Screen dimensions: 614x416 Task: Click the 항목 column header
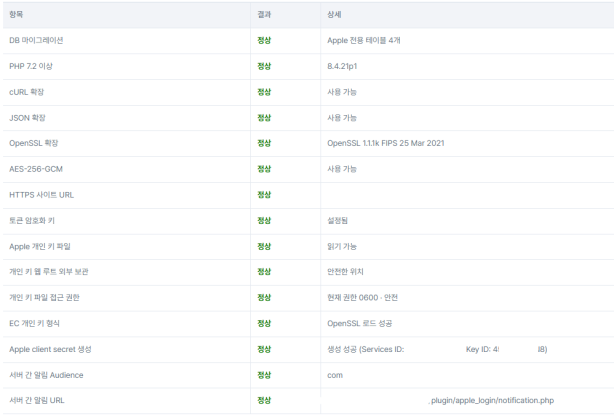(16, 14)
